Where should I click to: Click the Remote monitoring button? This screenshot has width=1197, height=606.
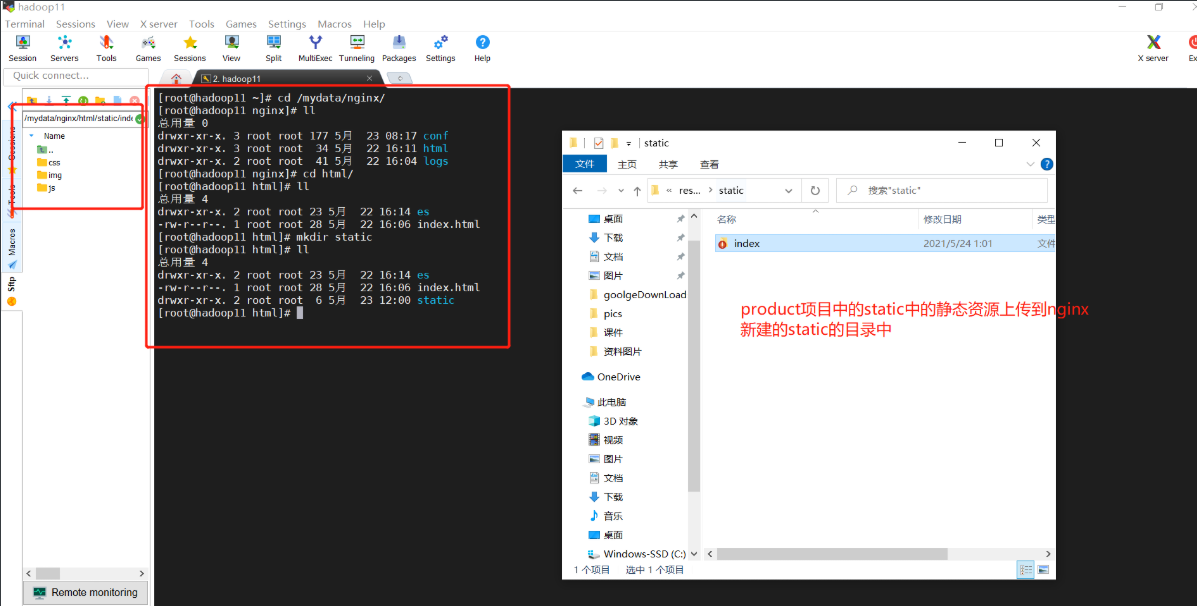[86, 592]
